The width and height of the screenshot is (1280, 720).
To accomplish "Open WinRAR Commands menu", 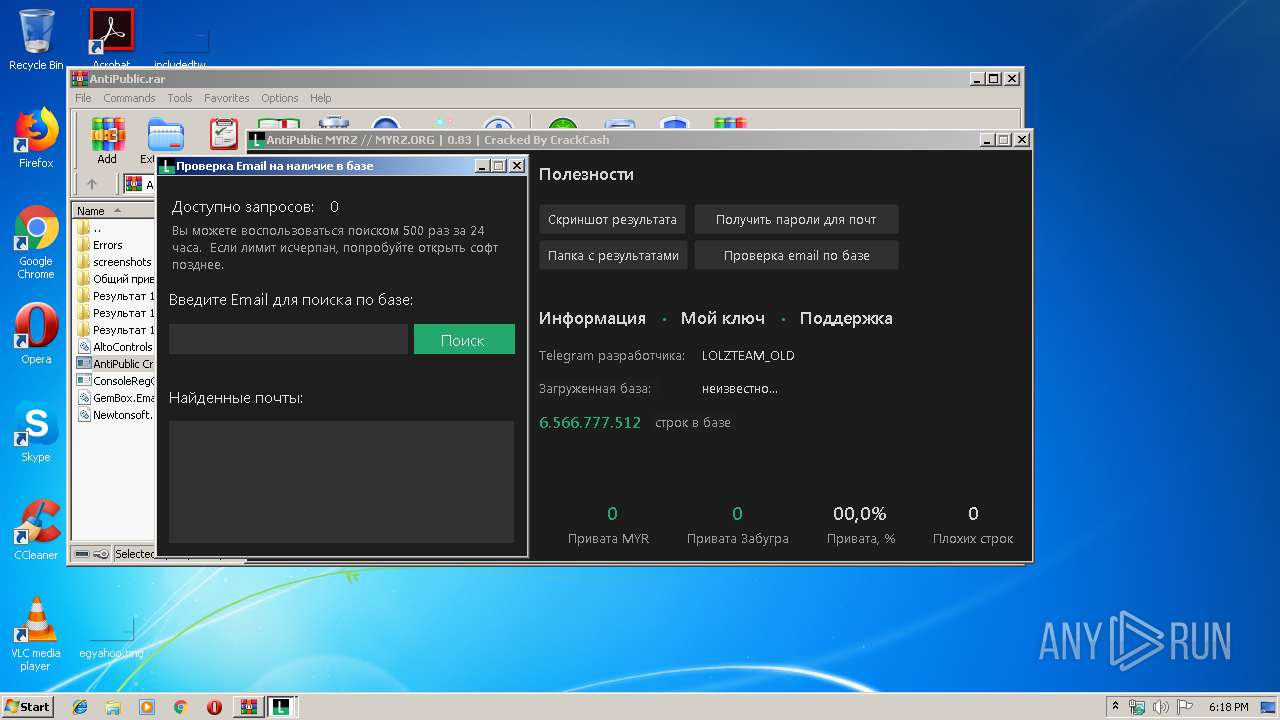I will 129,98.
